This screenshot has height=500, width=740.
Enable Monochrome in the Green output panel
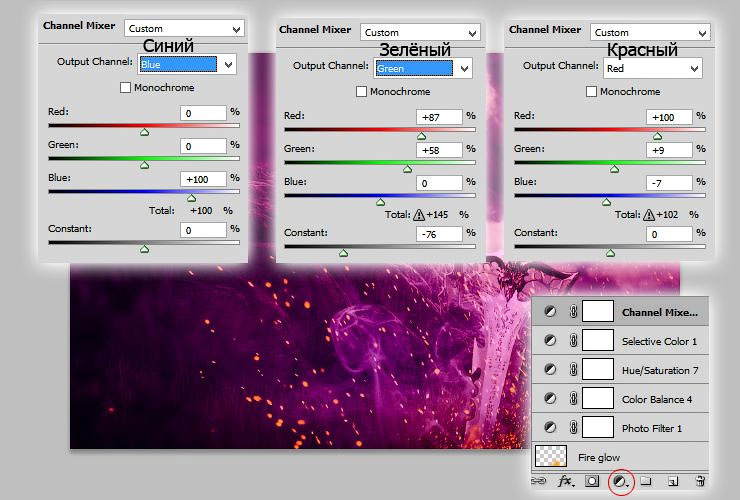361,92
